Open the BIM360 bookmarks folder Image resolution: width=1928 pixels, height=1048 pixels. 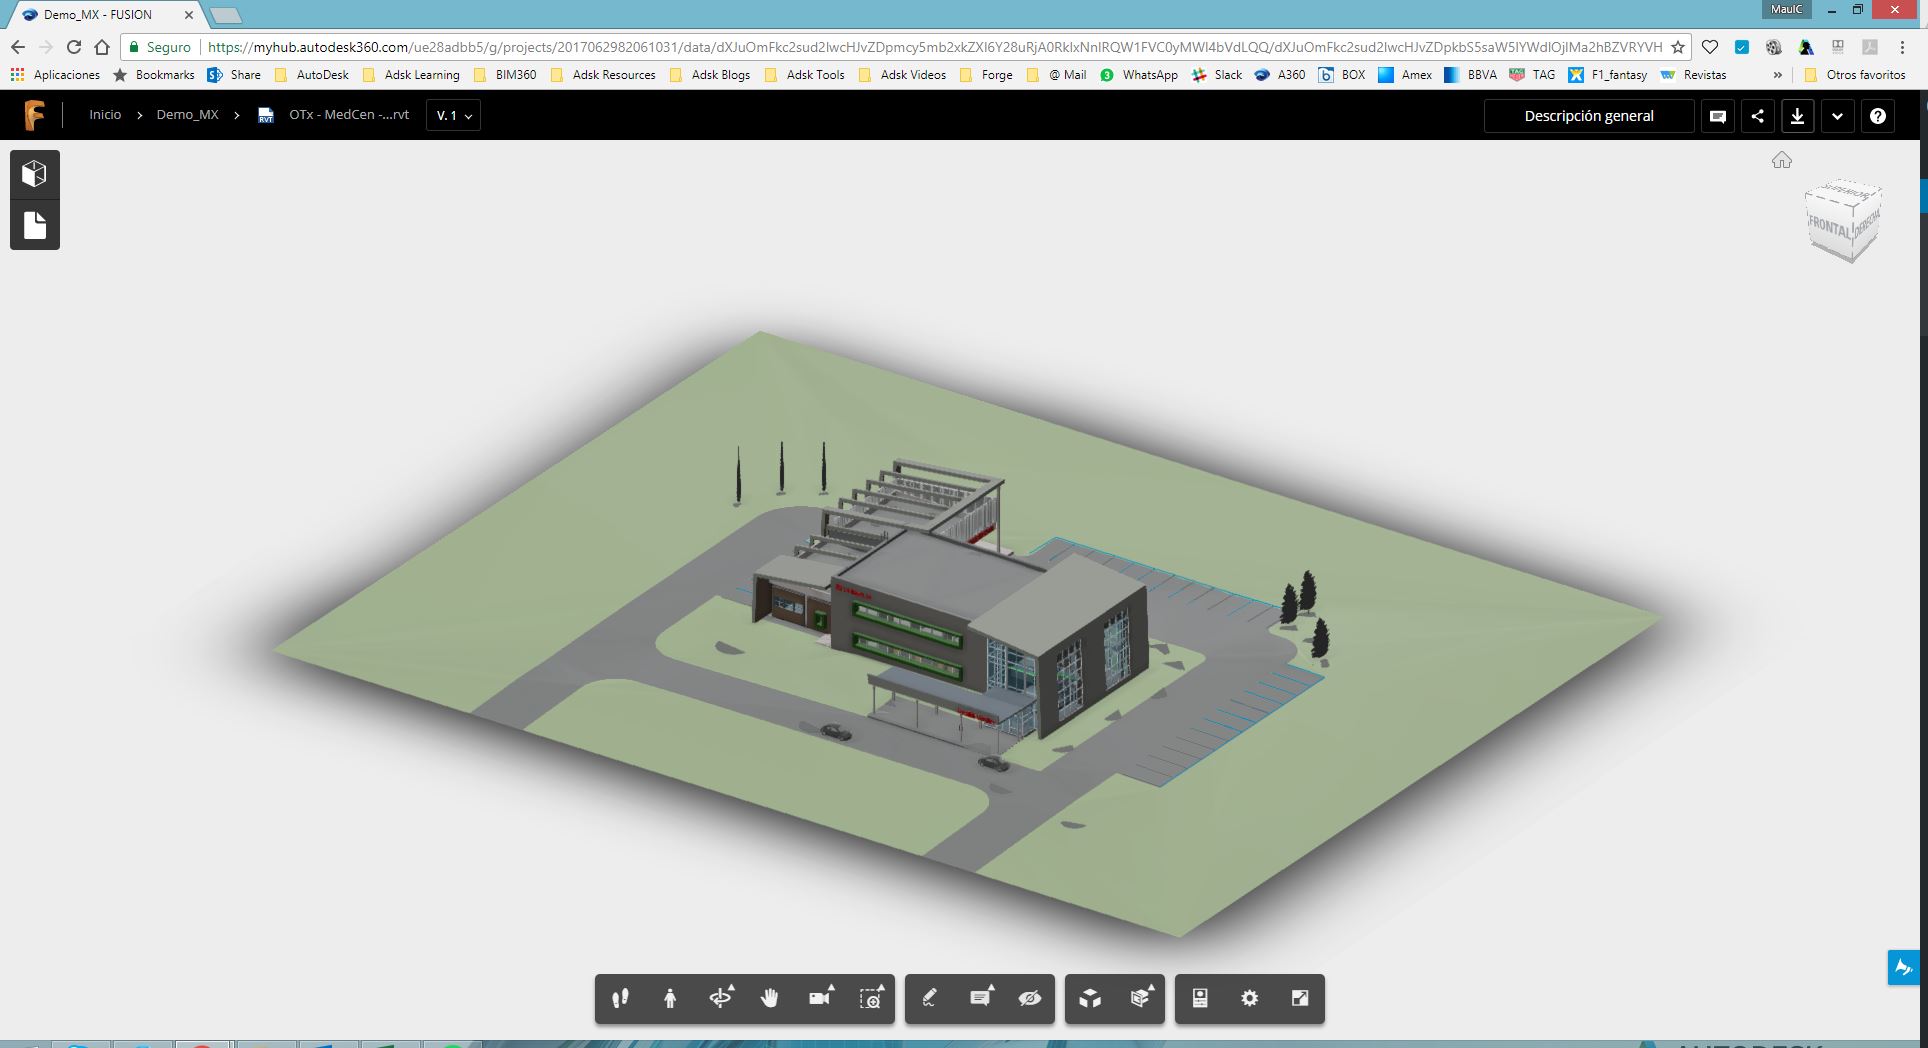point(506,75)
